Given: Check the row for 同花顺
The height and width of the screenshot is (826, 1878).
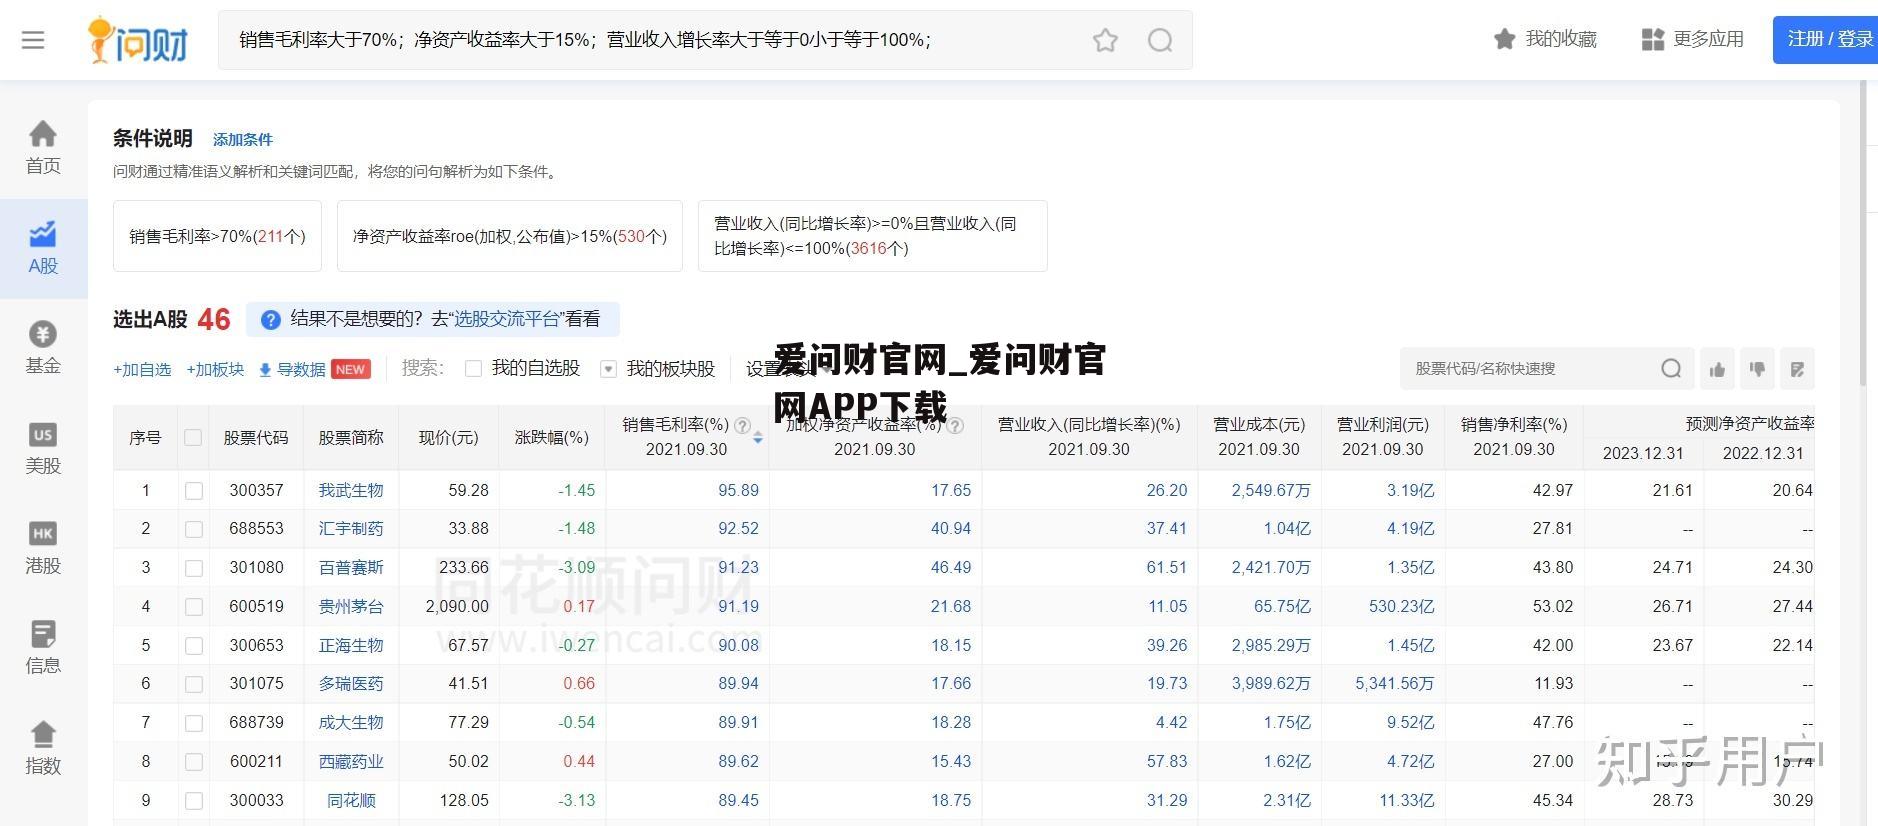Looking at the screenshot, I should (194, 801).
